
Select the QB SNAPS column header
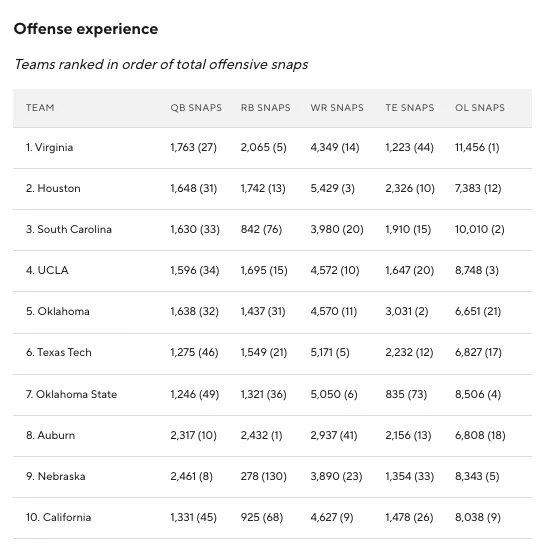196,108
